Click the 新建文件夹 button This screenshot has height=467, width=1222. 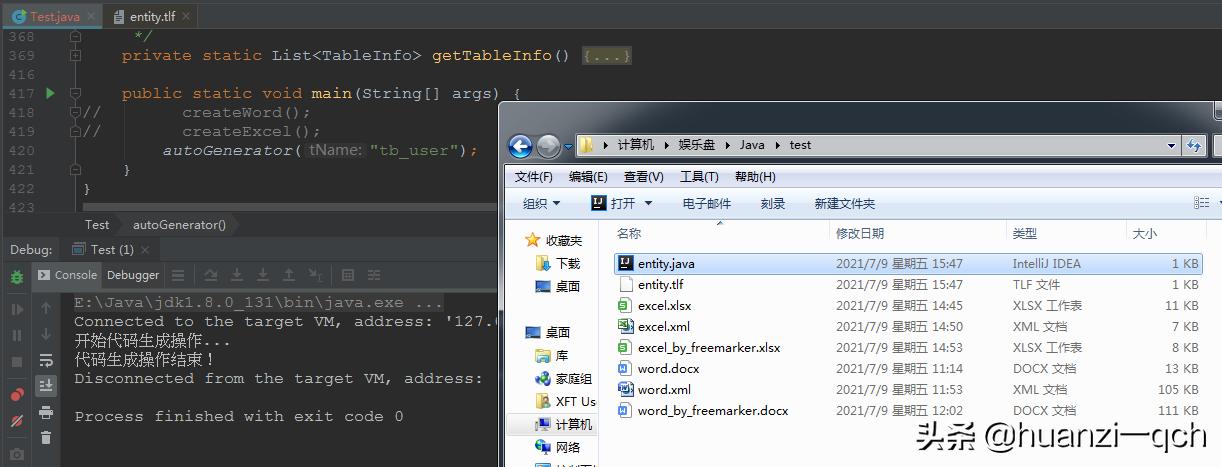point(844,203)
